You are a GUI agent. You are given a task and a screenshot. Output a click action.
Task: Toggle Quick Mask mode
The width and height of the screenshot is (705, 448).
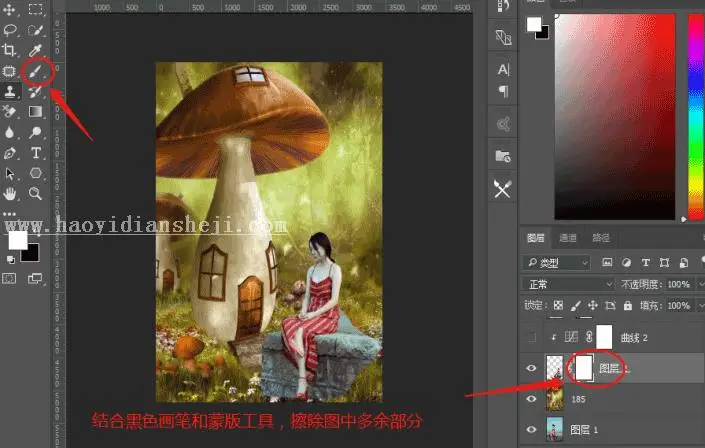(x=9, y=278)
